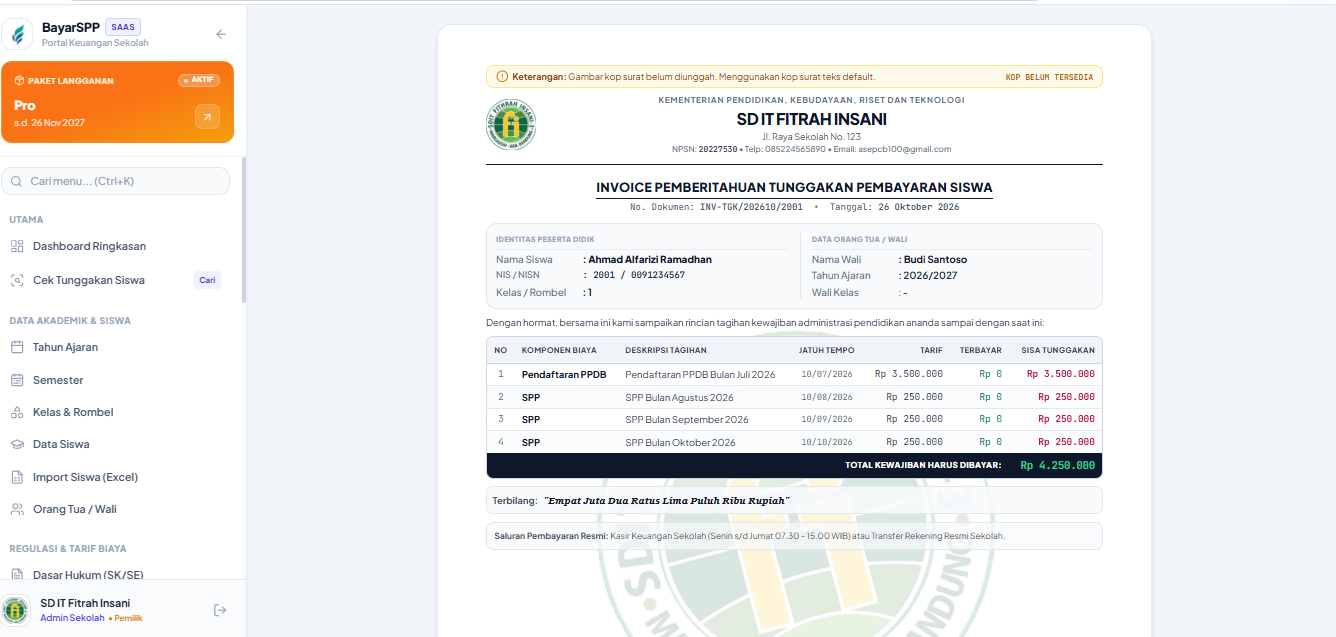Click the Dashboard Ringkasan grid icon
The image size is (1336, 637).
[17, 246]
